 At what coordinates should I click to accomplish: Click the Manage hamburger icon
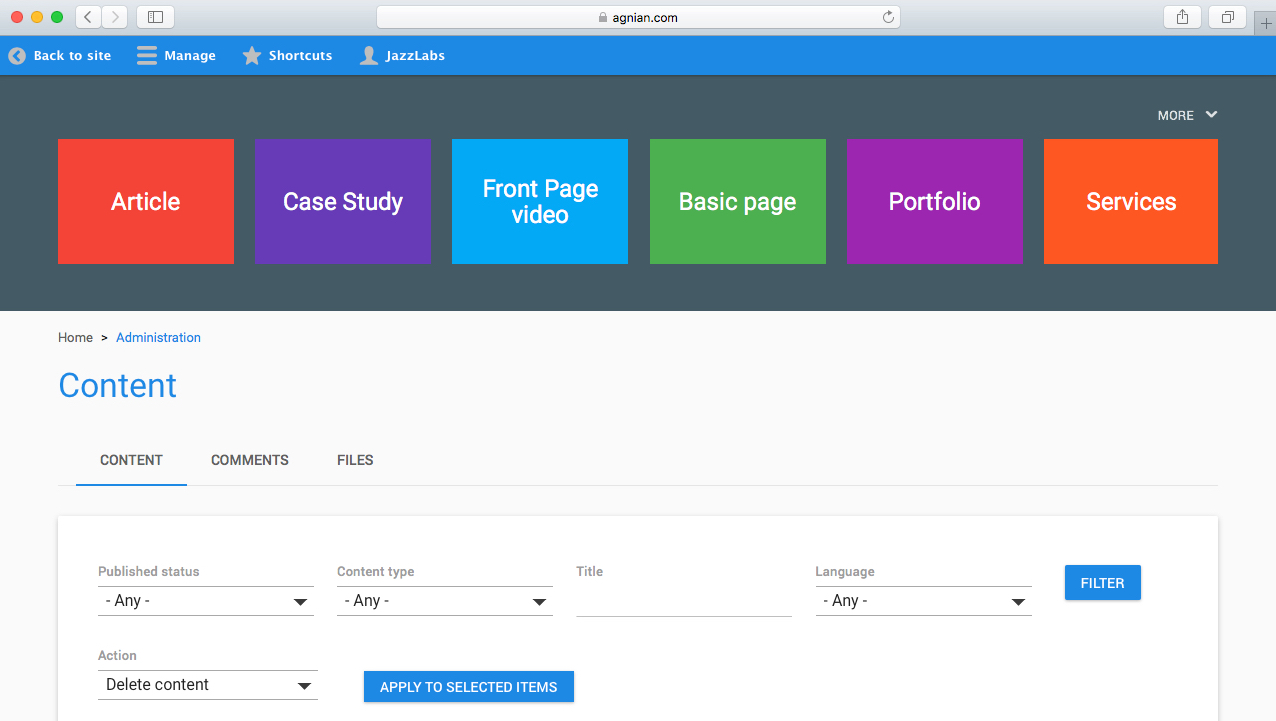[x=146, y=55]
